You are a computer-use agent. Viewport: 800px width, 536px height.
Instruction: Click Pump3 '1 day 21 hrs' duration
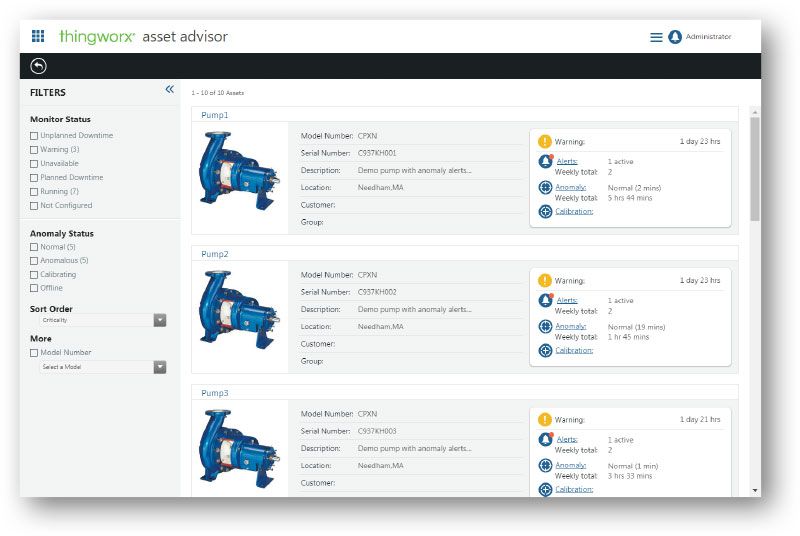(x=699, y=419)
